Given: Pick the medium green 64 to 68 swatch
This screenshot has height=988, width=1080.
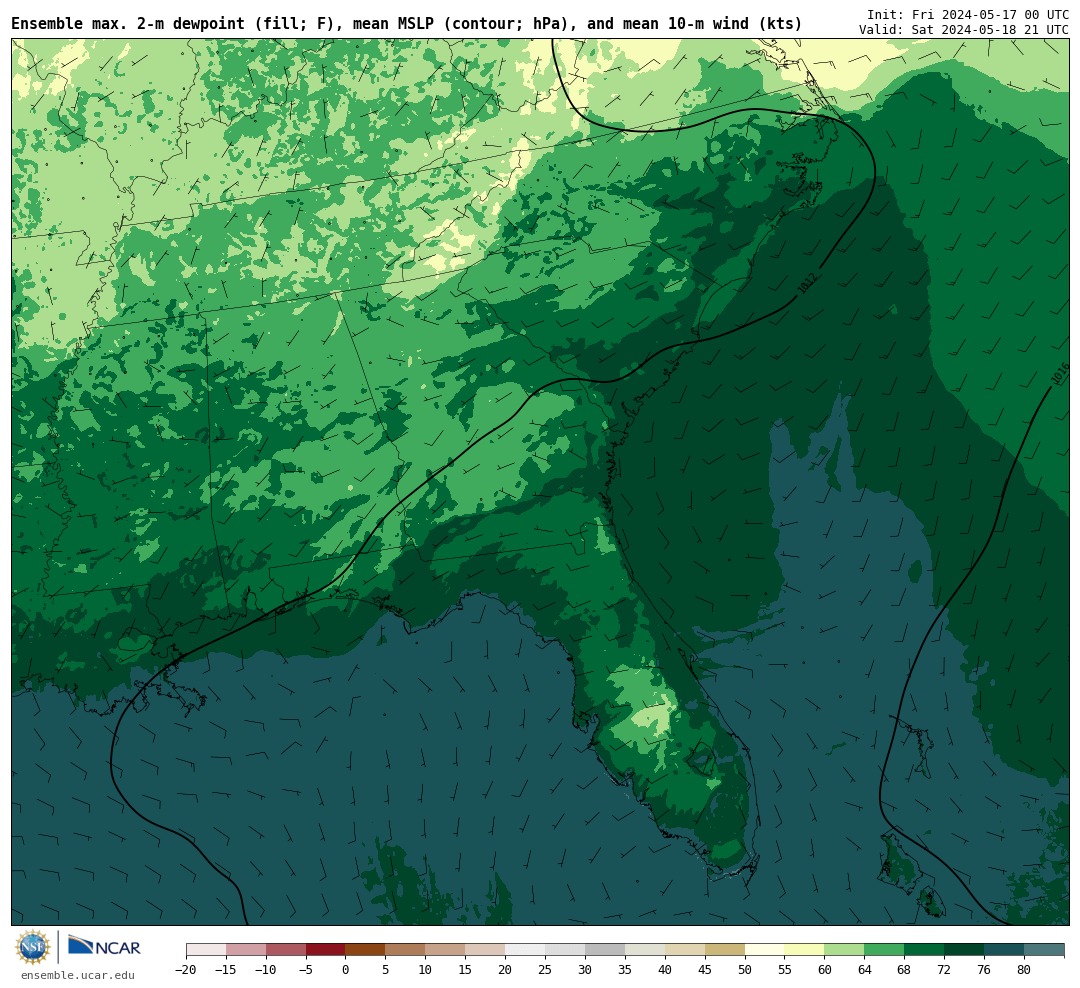Looking at the screenshot, I should [x=885, y=950].
